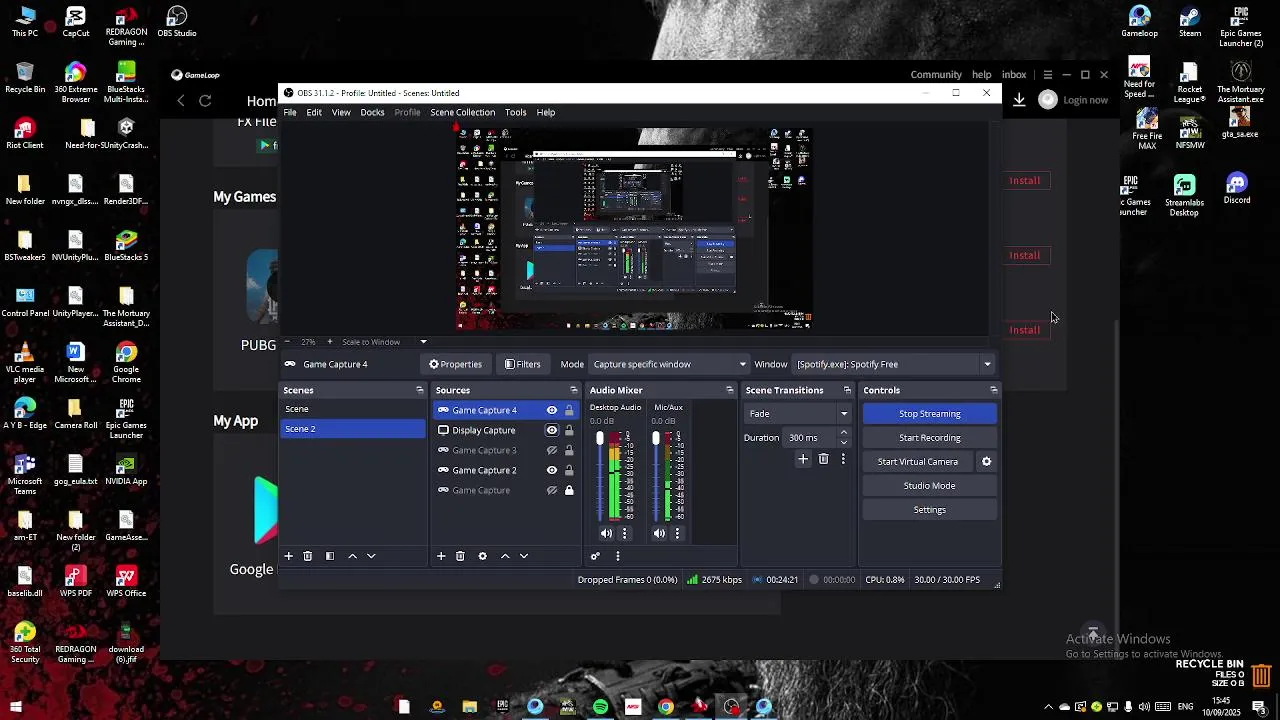Show hidden tray icons chevron

click(x=1048, y=707)
